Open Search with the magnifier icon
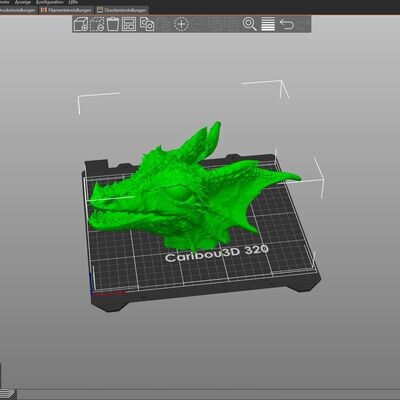This screenshot has height=400, width=400. click(x=250, y=24)
